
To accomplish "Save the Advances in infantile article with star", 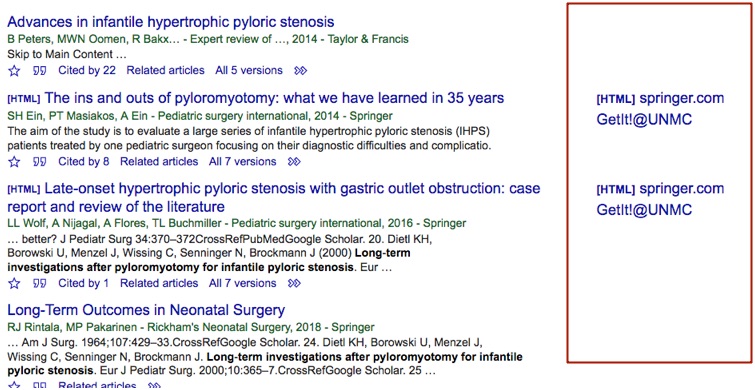I will coord(14,71).
